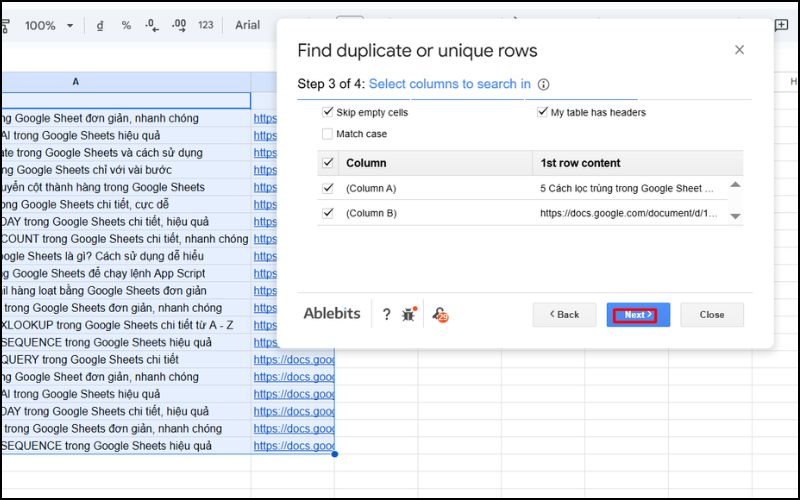Viewport: 800px width, 500px height.
Task: Uncheck My table has headers
Action: coord(543,113)
